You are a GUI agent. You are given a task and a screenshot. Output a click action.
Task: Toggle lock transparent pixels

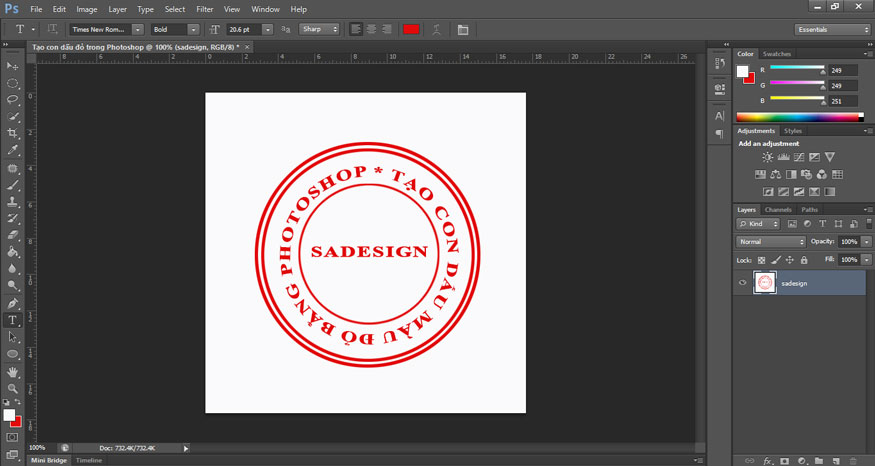[761, 260]
